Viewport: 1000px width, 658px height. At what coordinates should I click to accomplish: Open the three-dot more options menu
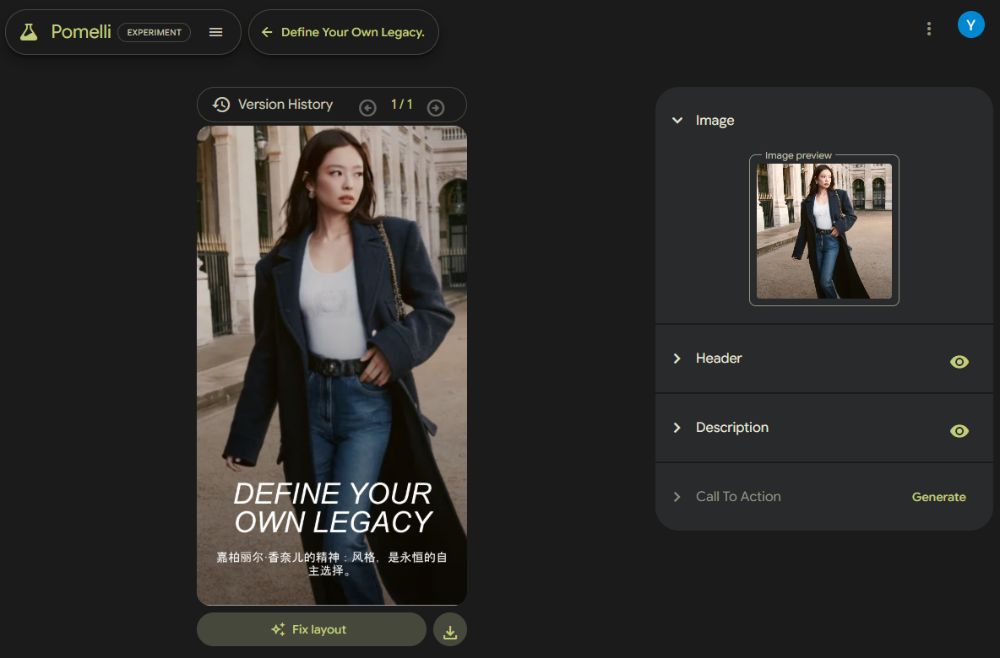(x=929, y=29)
